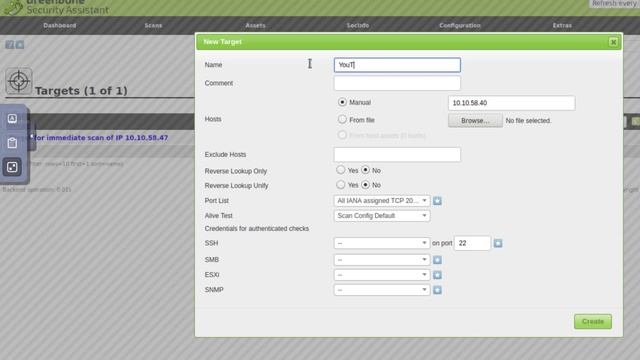Click the clipboard icon in left sidebar
640x360 pixels.
(x=12, y=143)
